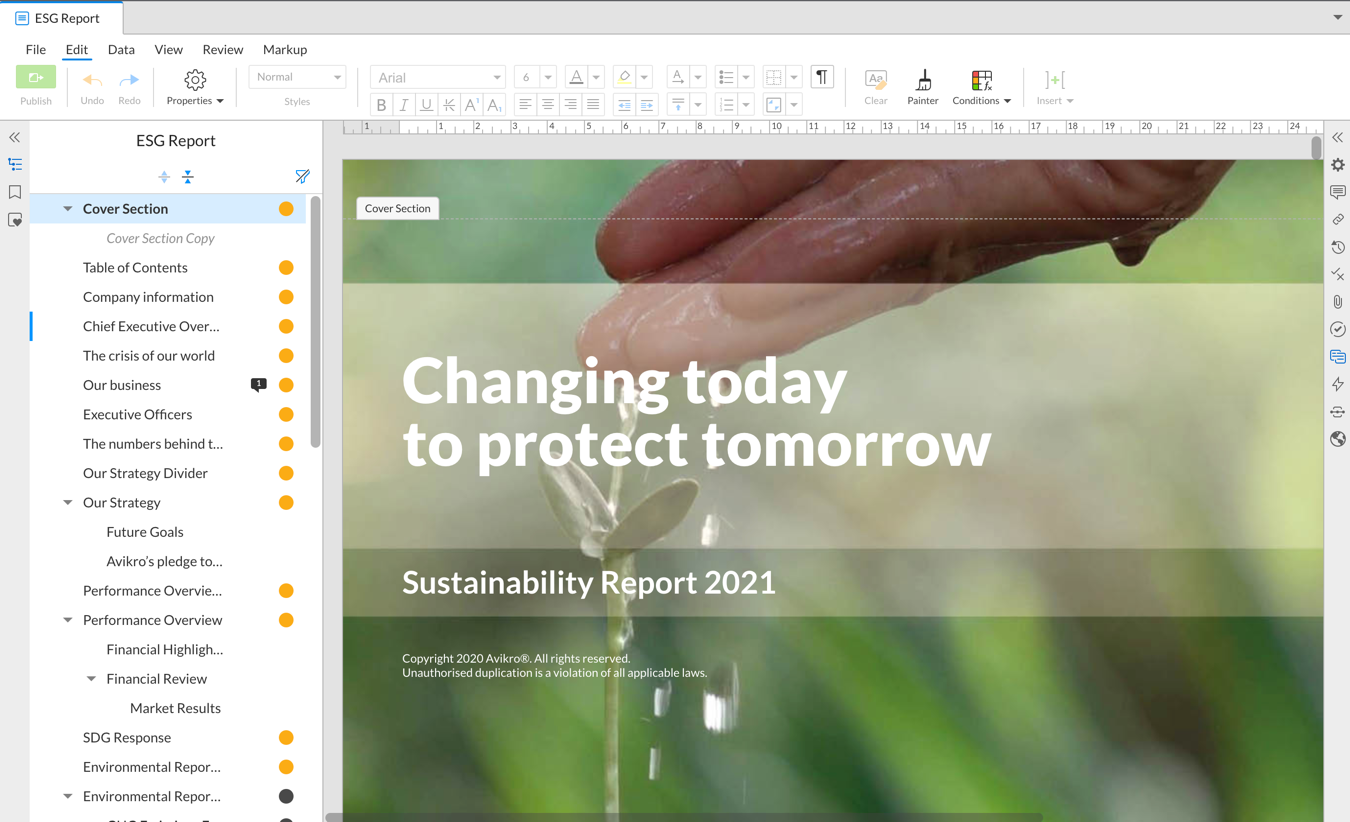Screen dimensions: 1350x822
Task: Open the Insert dropdown
Action: [1055, 87]
